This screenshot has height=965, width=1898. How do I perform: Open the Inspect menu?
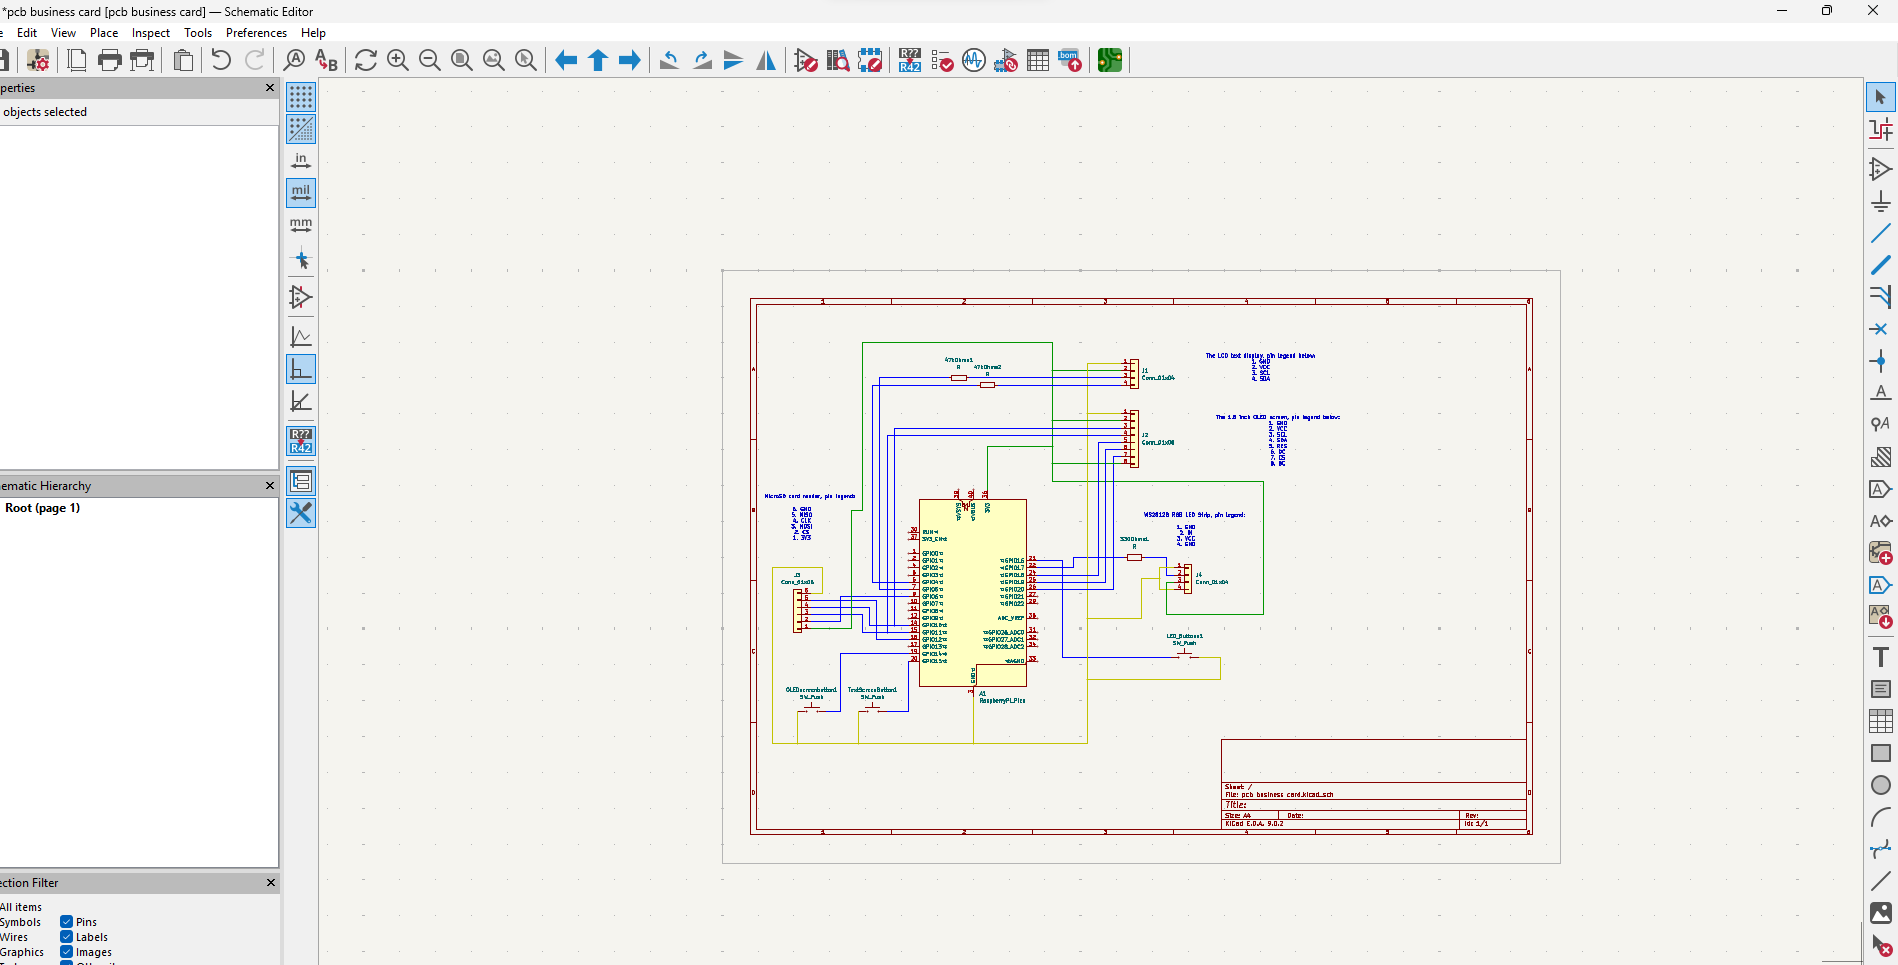coord(151,33)
